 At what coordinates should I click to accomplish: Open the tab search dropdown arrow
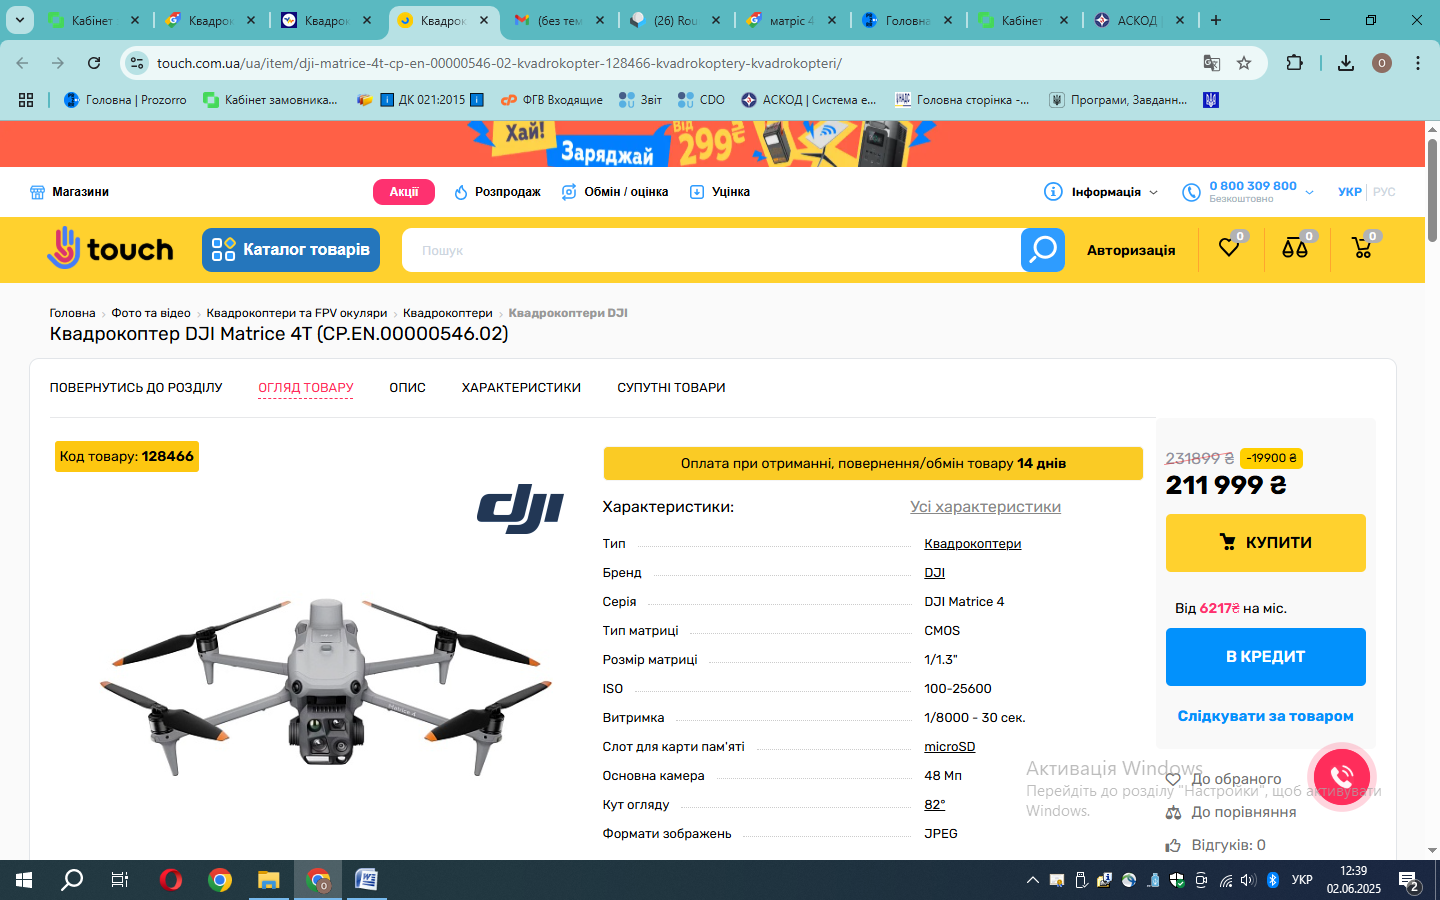[x=19, y=20]
